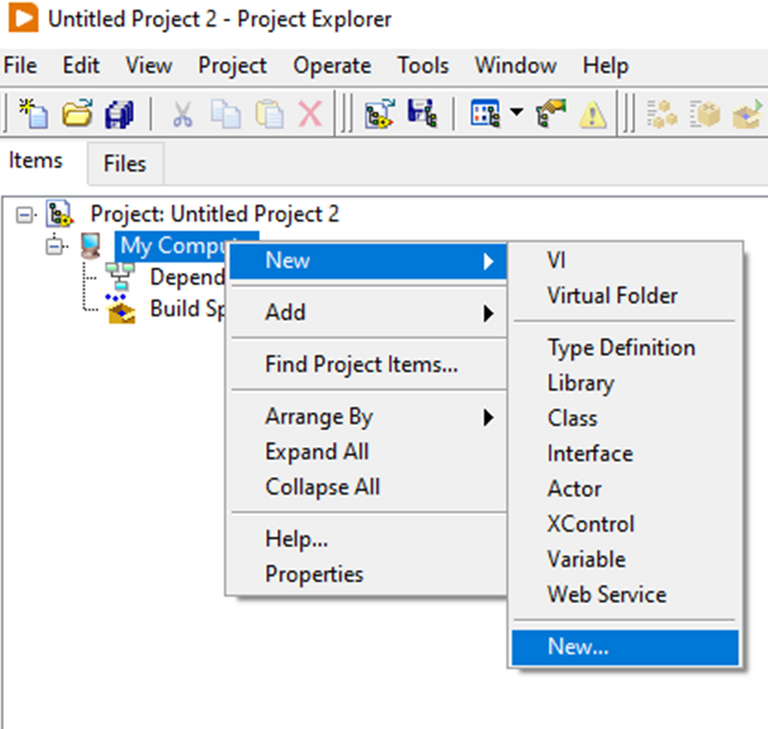Click the Run build box icon
The image size is (768, 729).
tap(747, 114)
